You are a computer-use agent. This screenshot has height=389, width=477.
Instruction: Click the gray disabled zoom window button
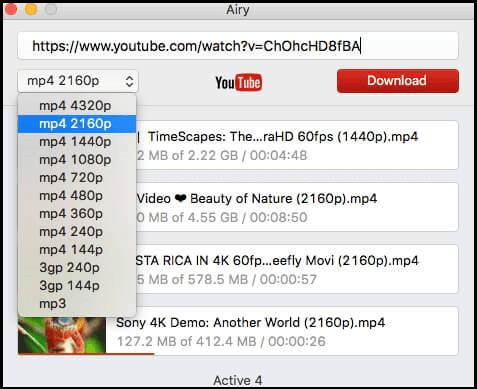point(51,9)
